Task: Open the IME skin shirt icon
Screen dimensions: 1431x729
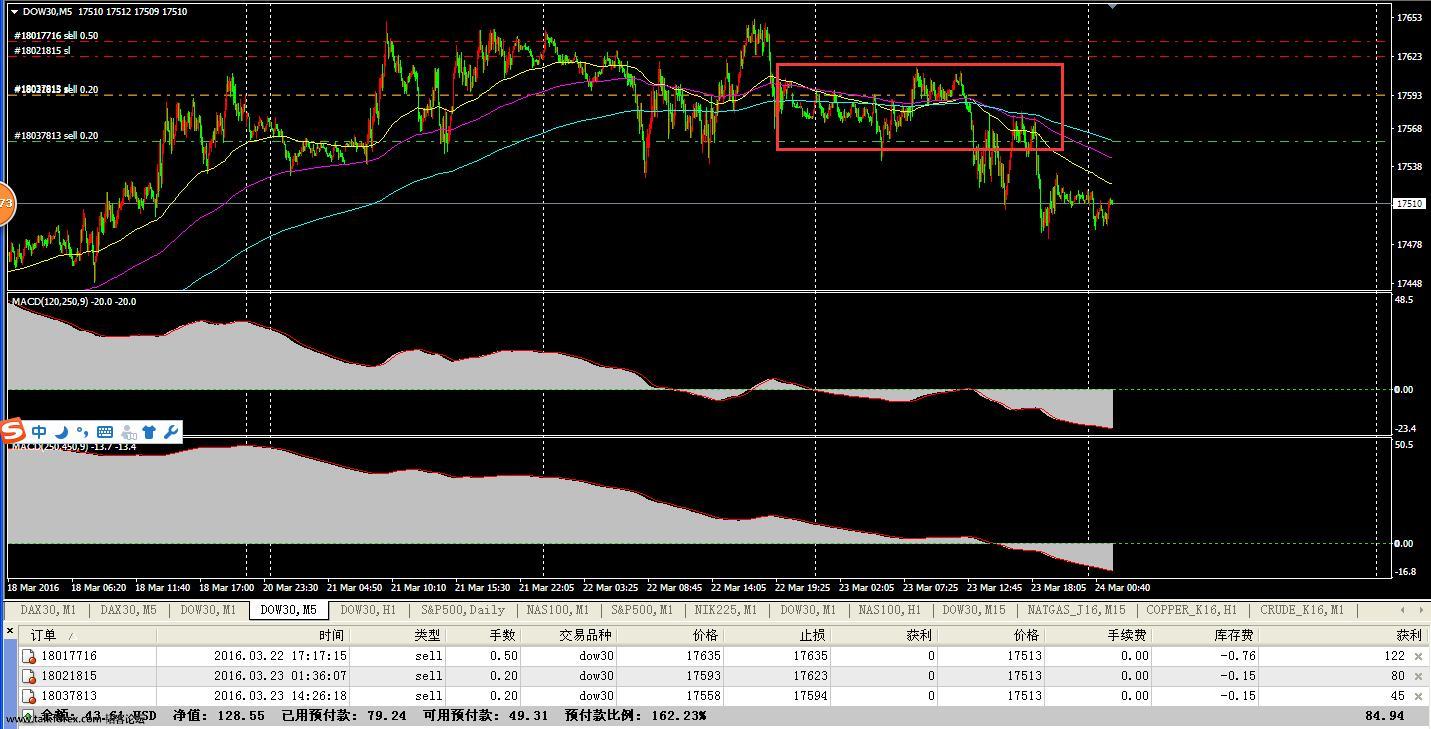Action: tap(149, 432)
